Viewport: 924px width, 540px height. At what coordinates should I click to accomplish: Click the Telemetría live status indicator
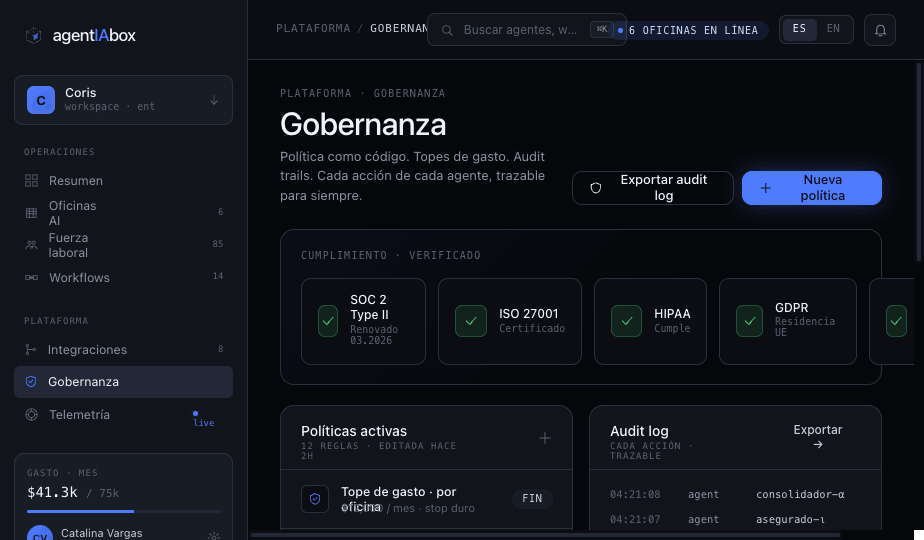tap(203, 419)
